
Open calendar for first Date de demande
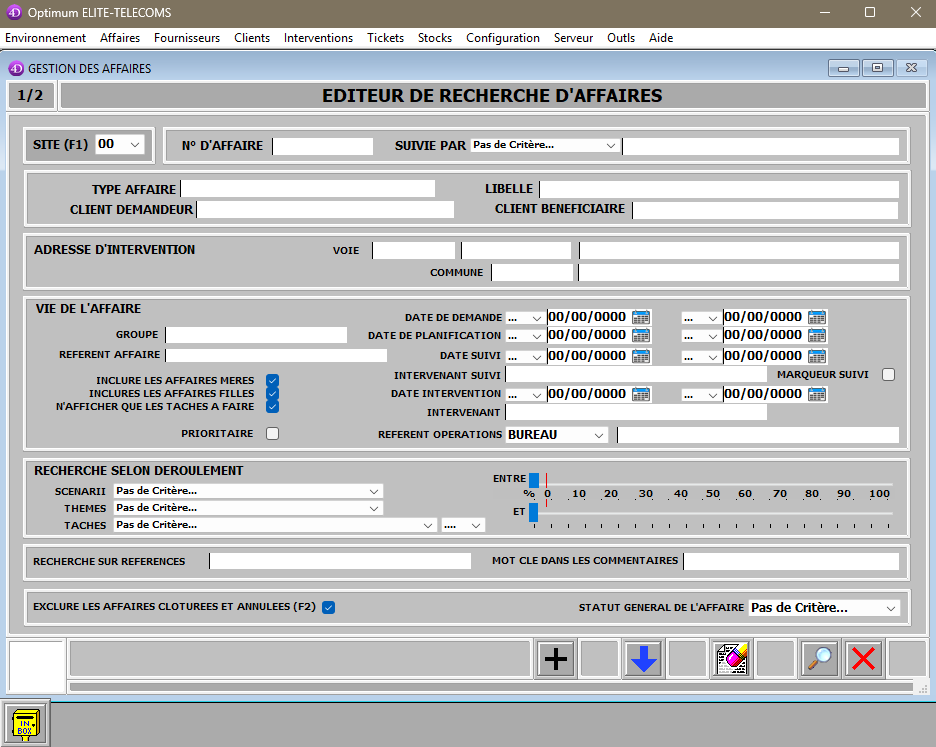click(641, 317)
